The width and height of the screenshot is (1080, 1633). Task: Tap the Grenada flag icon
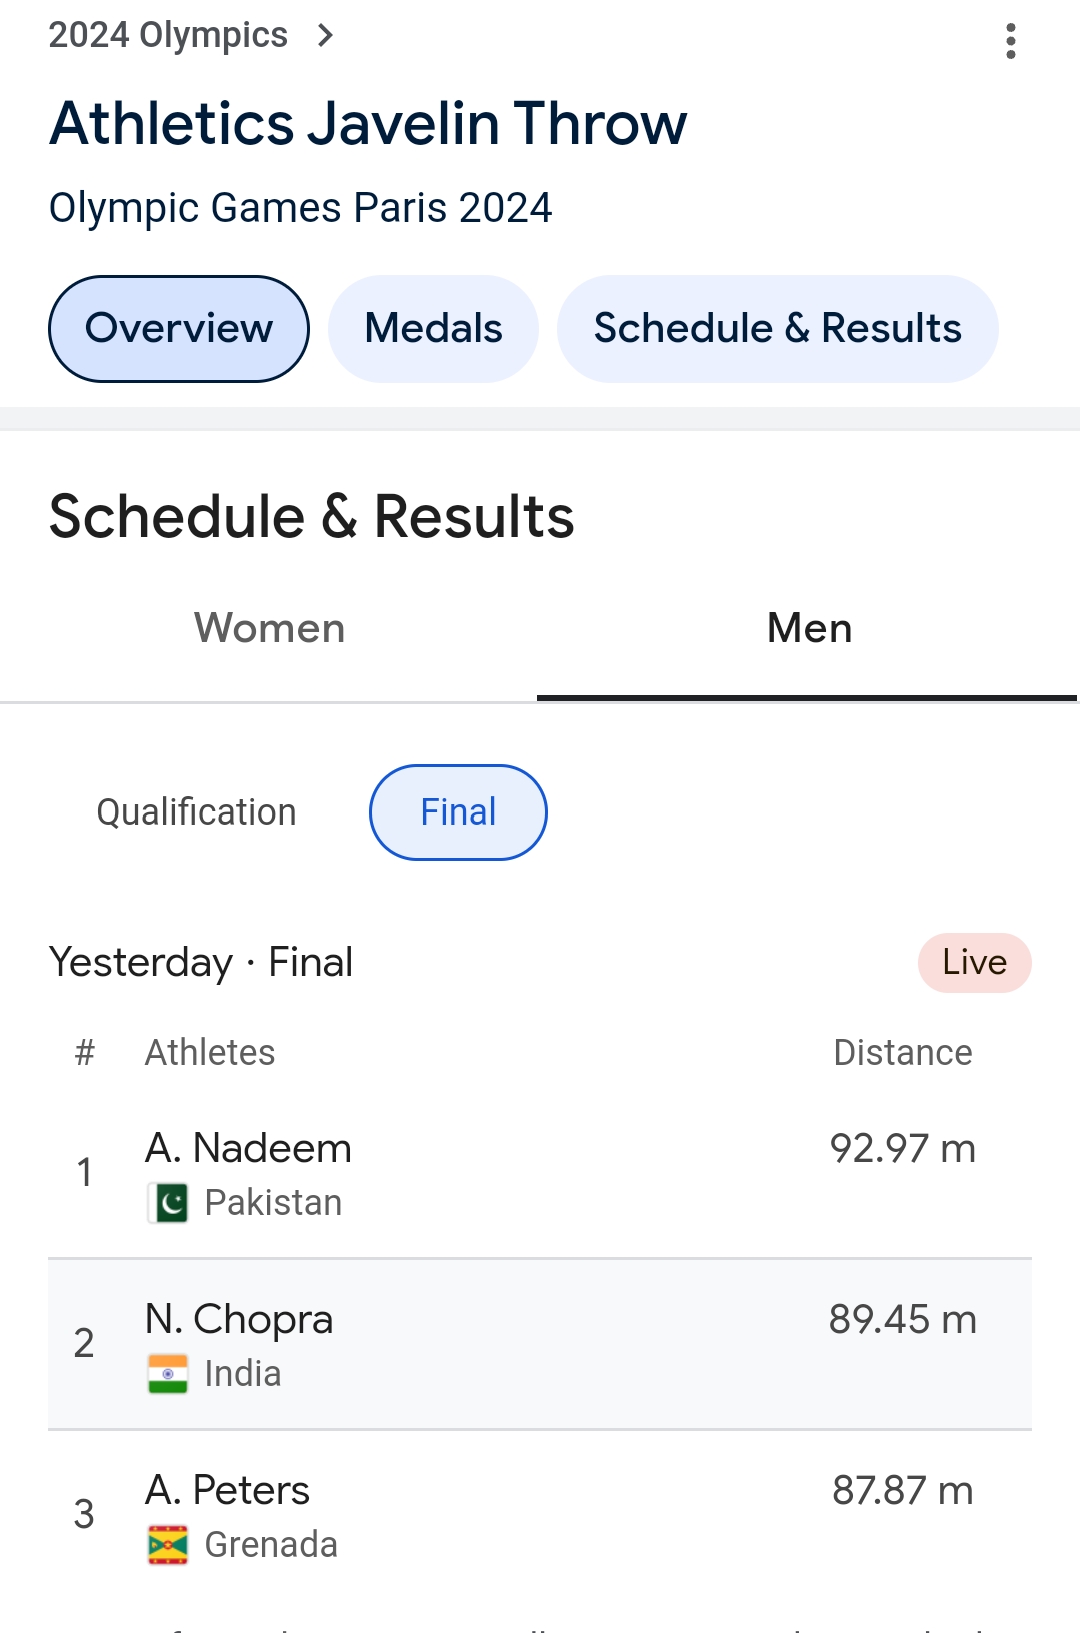click(x=168, y=1545)
